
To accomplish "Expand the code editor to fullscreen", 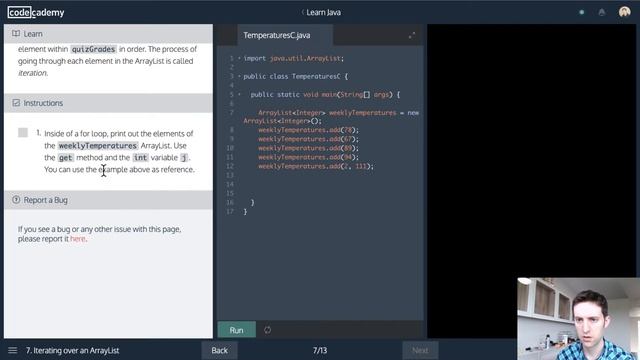I will (412, 36).
